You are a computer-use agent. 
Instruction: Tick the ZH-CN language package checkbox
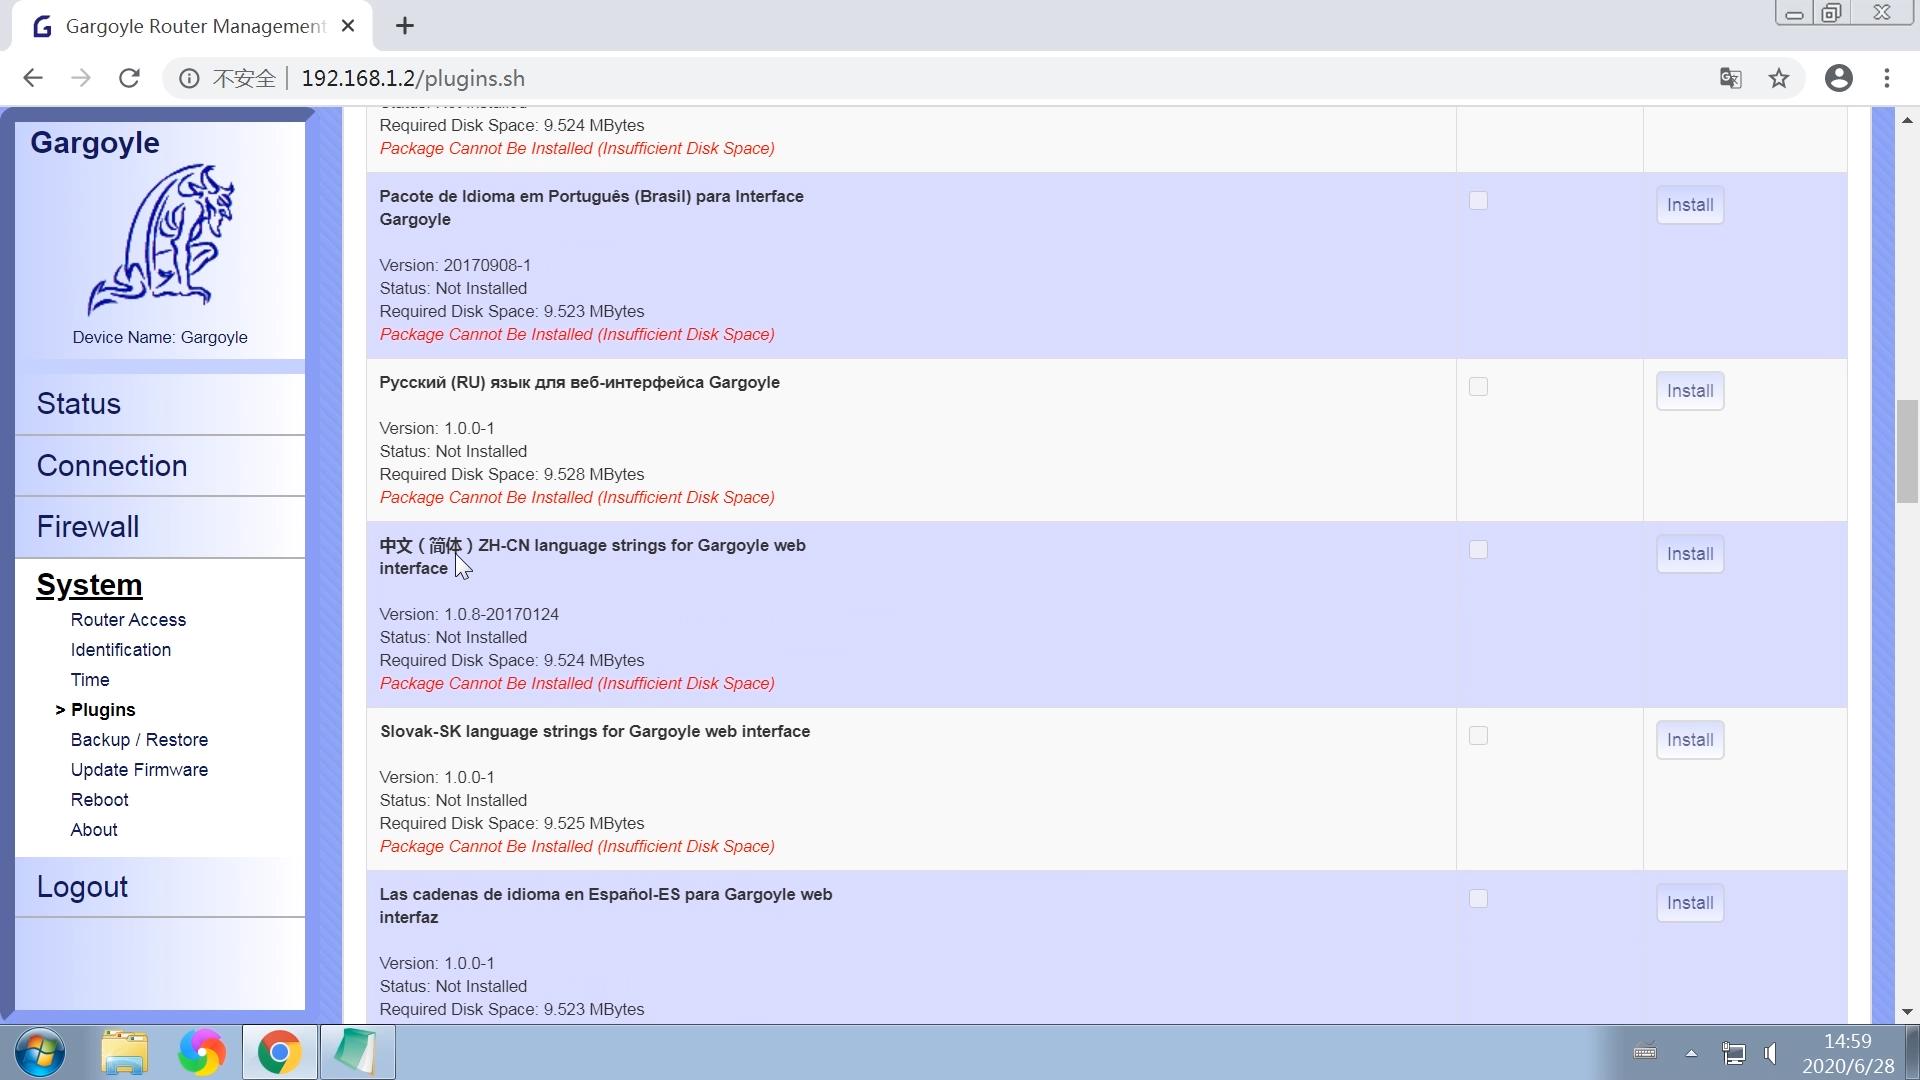coord(1478,550)
